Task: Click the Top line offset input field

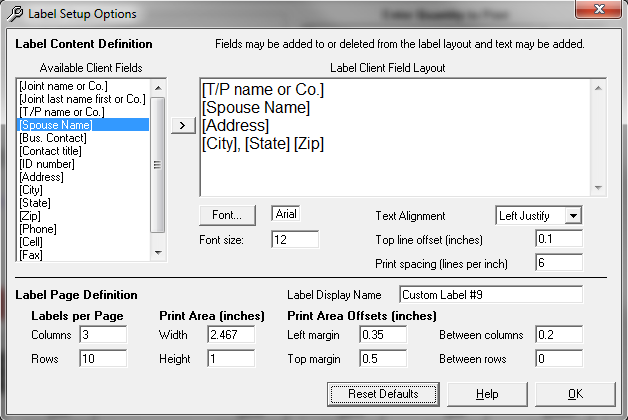Action: point(559,239)
